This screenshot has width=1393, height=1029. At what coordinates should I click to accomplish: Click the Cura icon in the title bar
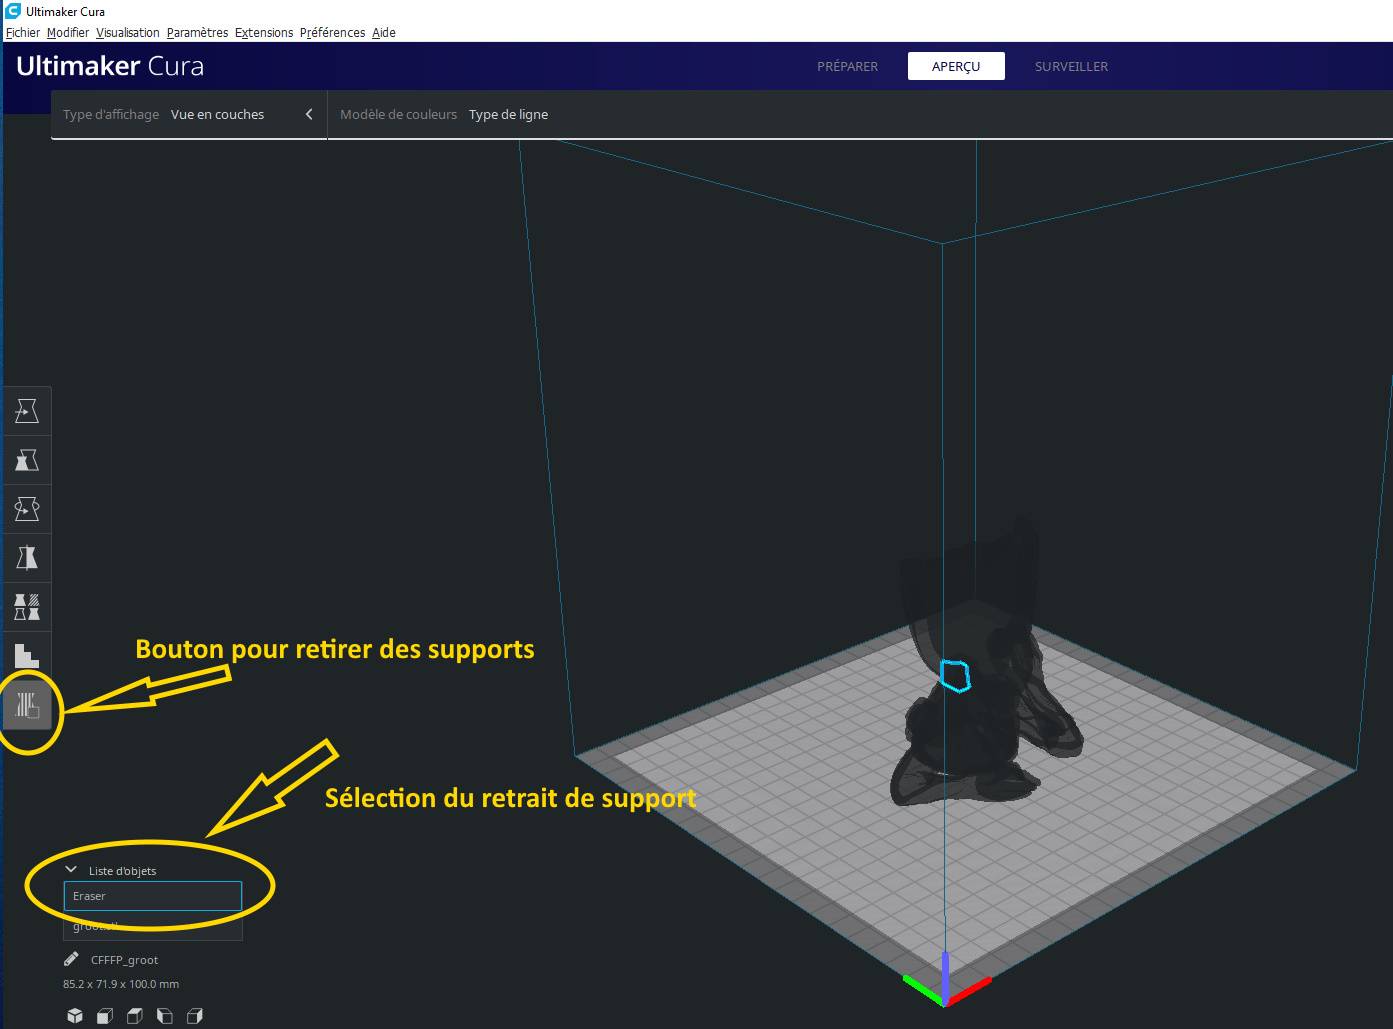(13, 11)
